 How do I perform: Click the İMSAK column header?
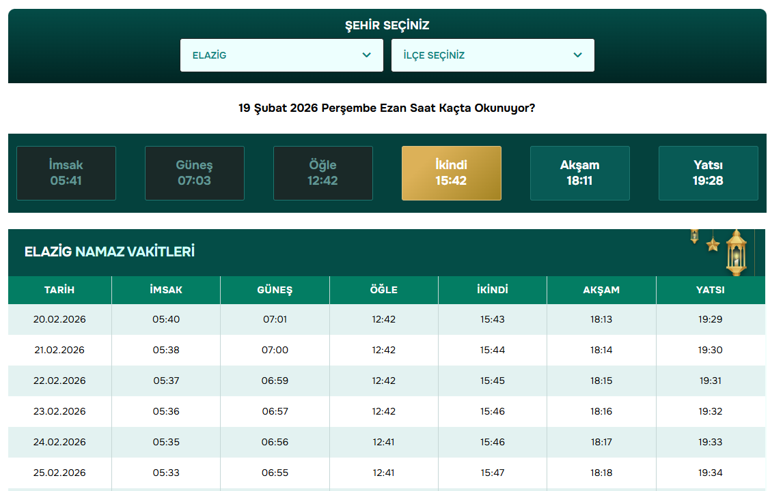pos(166,290)
